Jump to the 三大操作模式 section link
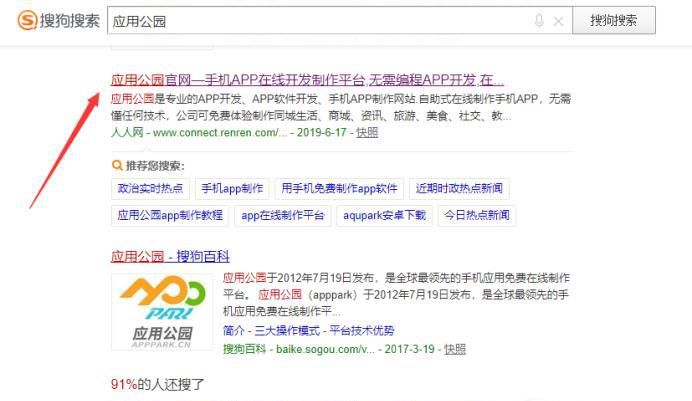Viewport: 692px width, 401px height. [x=287, y=330]
